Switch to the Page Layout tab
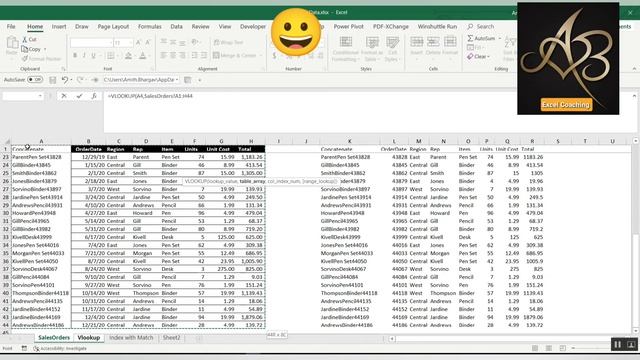640x360 pixels. [113, 27]
